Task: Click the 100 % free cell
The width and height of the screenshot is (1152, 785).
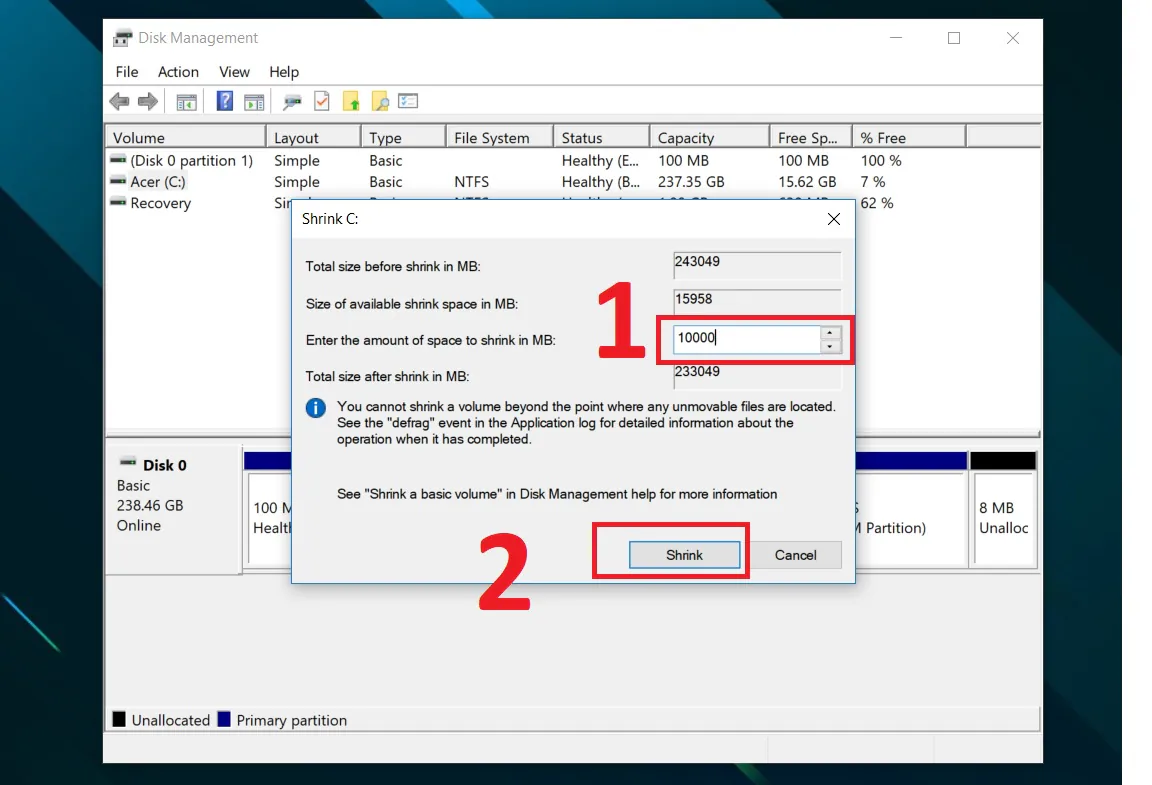Action: [x=880, y=160]
